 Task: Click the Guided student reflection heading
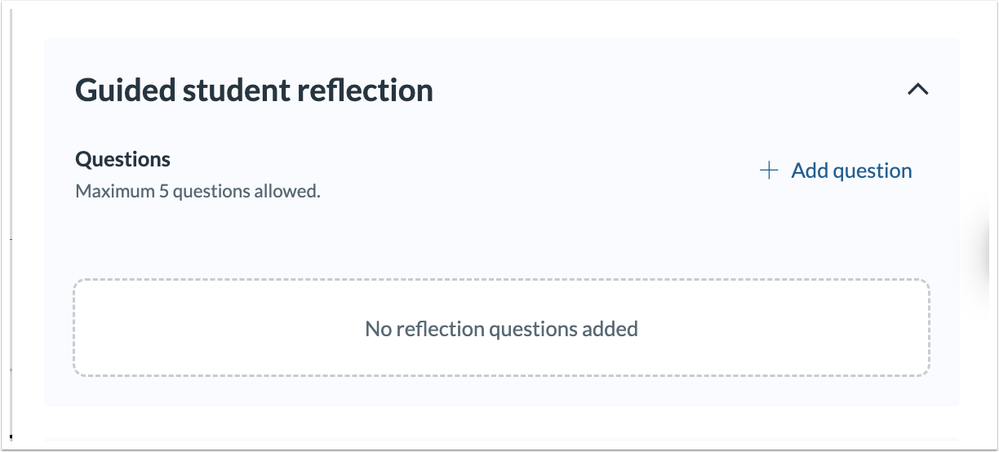click(x=254, y=90)
